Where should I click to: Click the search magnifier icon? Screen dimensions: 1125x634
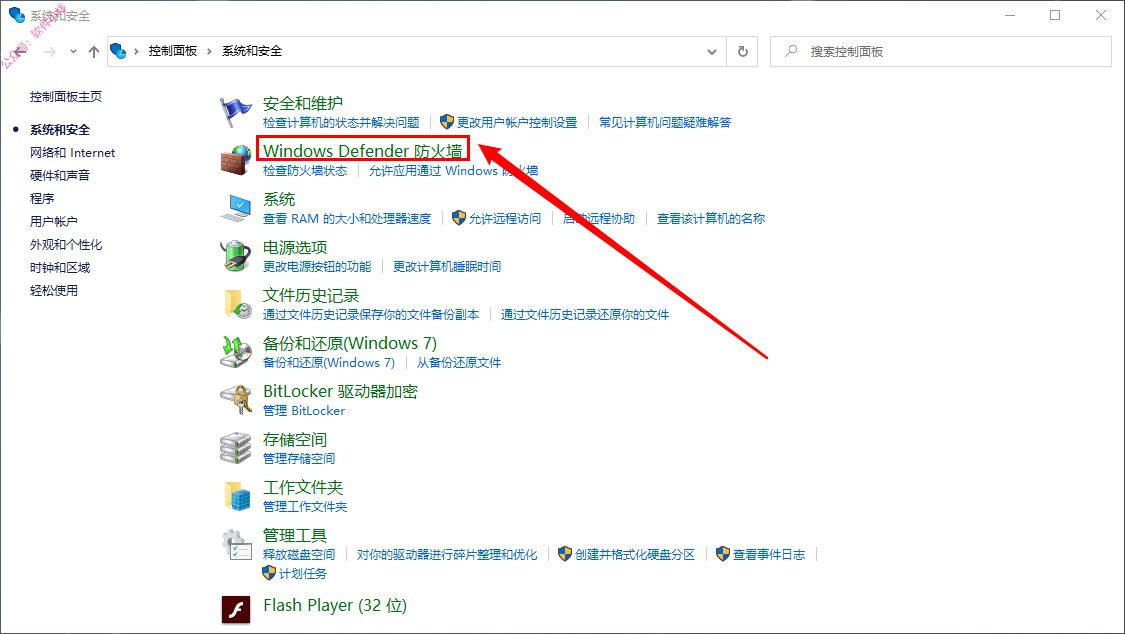pyautogui.click(x=791, y=51)
